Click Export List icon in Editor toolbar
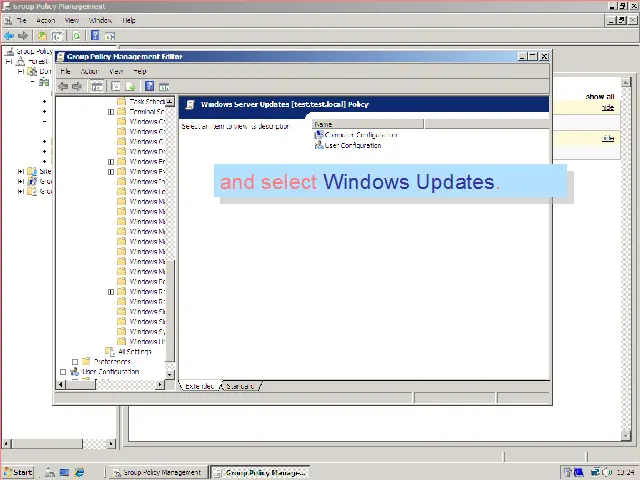The width and height of the screenshot is (640, 480). [130, 86]
